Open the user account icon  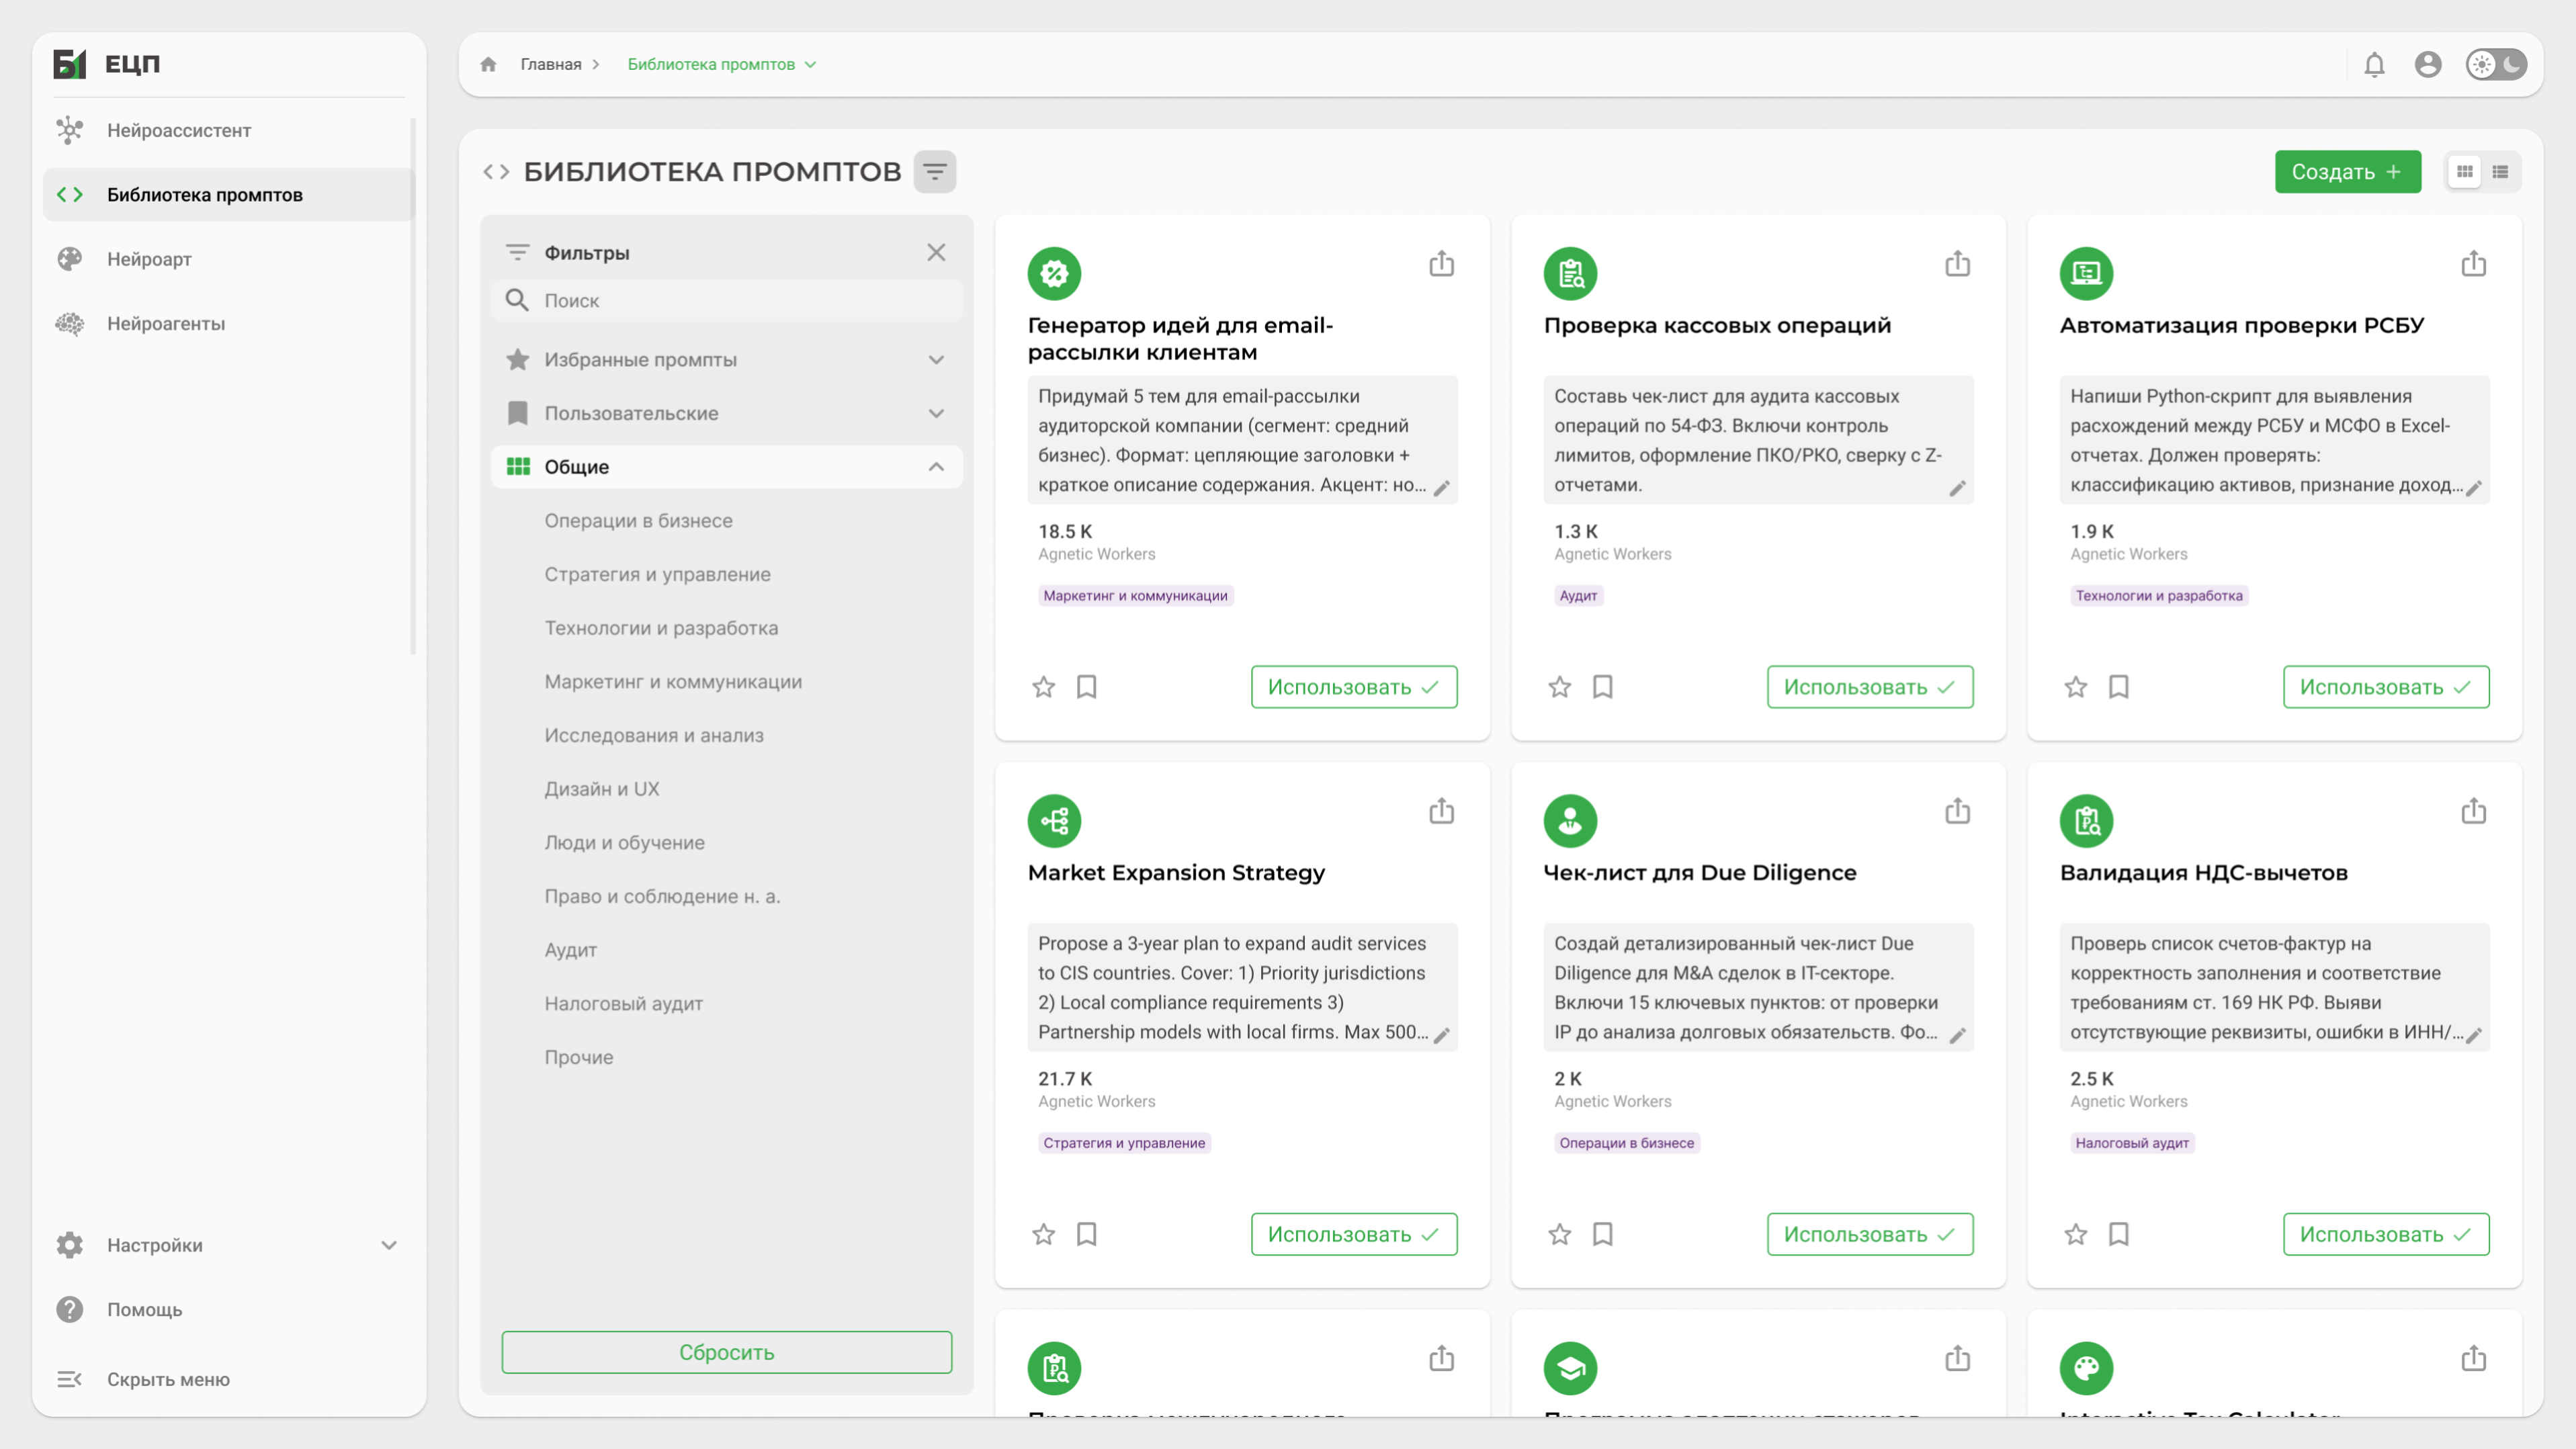[x=2427, y=64]
